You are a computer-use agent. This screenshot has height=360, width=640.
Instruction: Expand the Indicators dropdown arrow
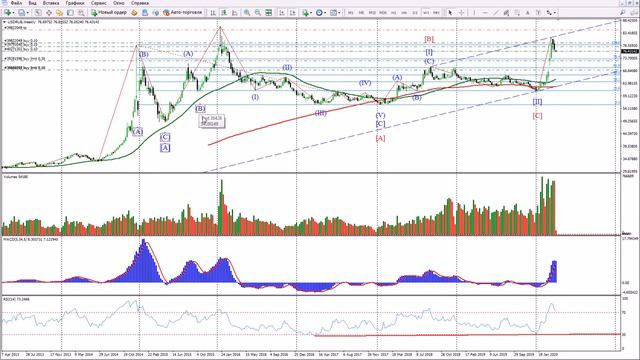(x=311, y=13)
